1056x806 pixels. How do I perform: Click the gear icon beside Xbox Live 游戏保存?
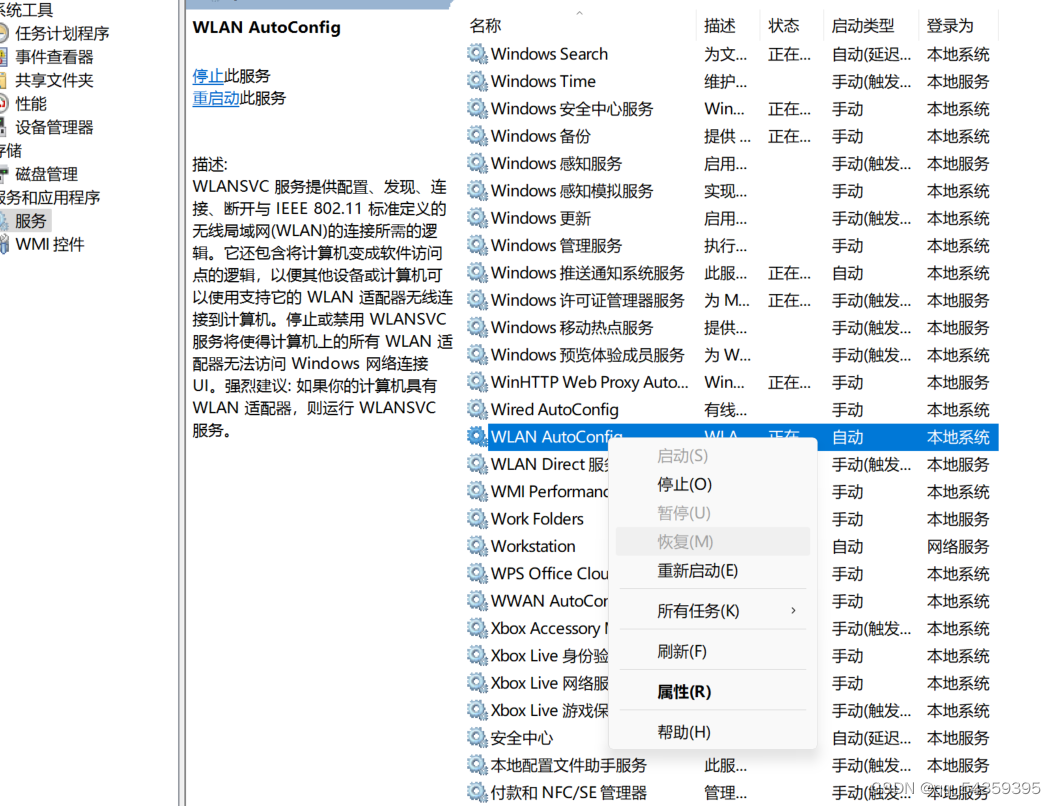(x=477, y=710)
